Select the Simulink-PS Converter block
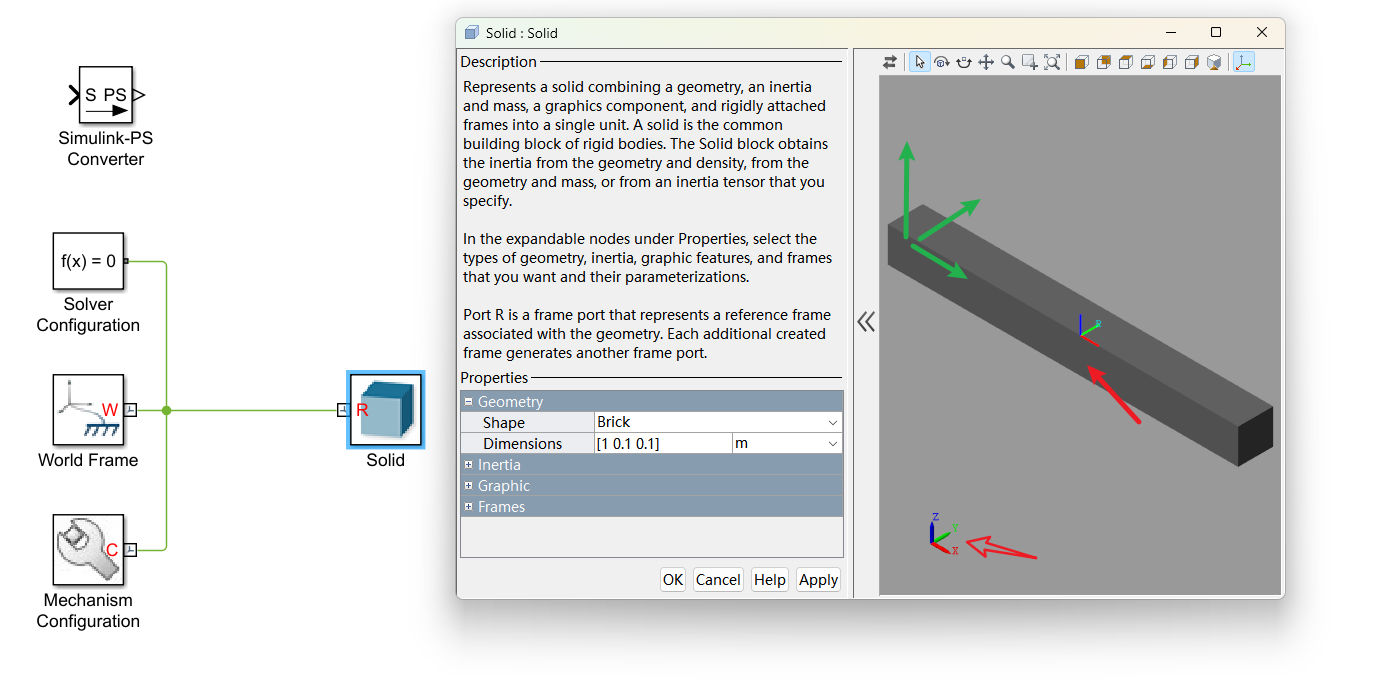This screenshot has height=699, width=1376. (106, 95)
